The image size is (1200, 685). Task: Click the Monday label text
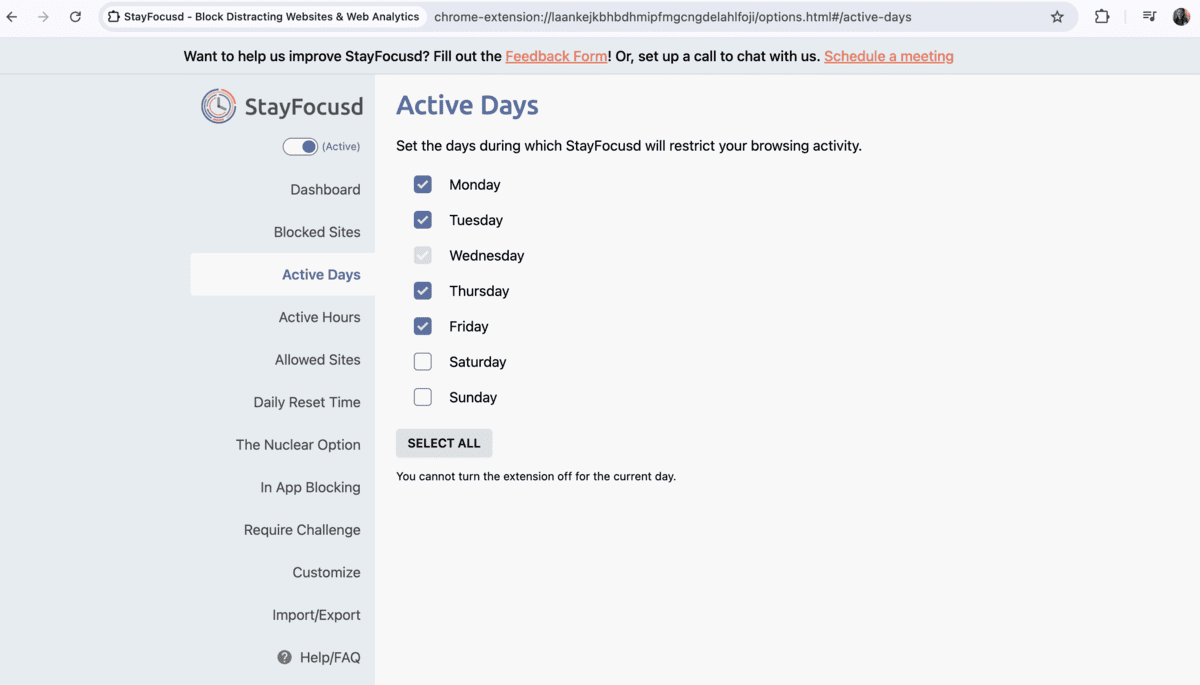[x=475, y=185]
